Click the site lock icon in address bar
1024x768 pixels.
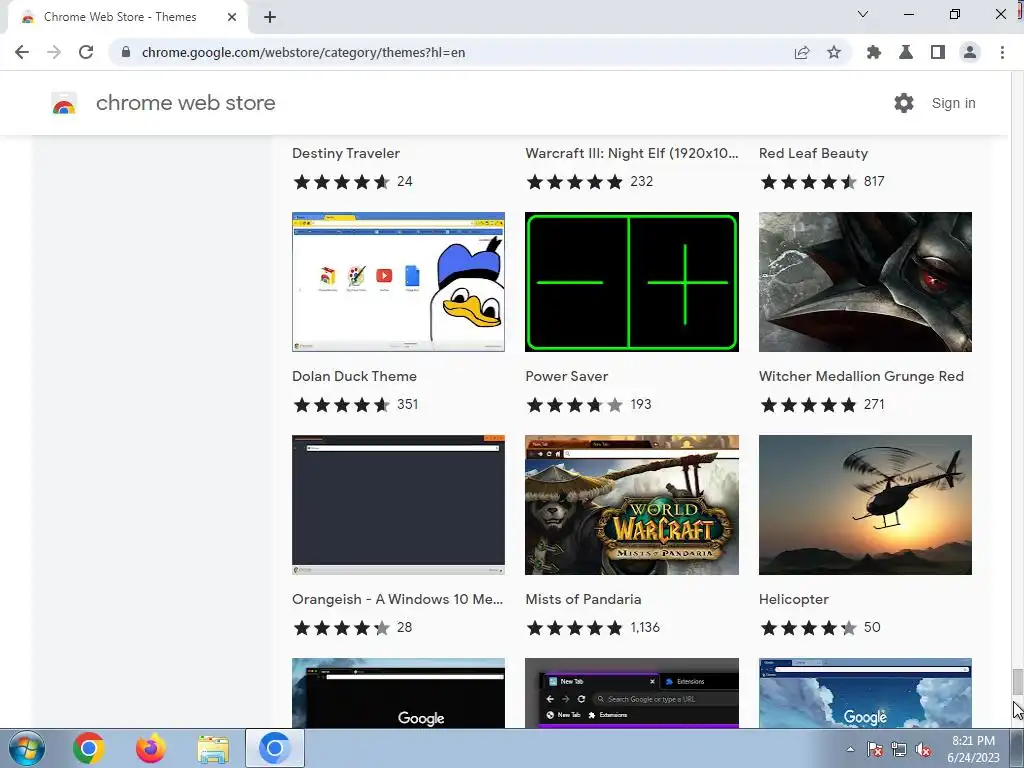(126, 52)
